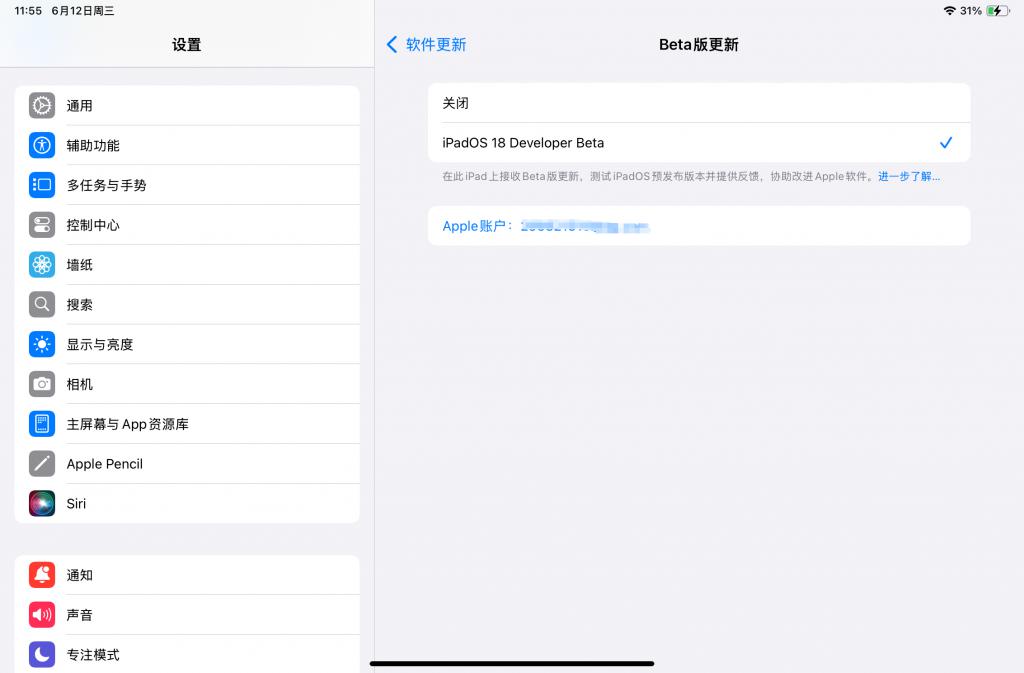The image size is (1024, 673).
Task: Open 搜索 settings row
Action: (187, 305)
